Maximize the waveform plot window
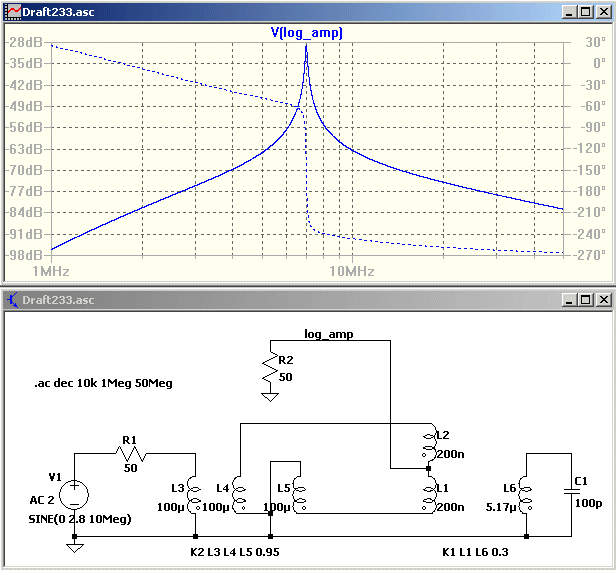The width and height of the screenshot is (616, 570). click(x=585, y=12)
